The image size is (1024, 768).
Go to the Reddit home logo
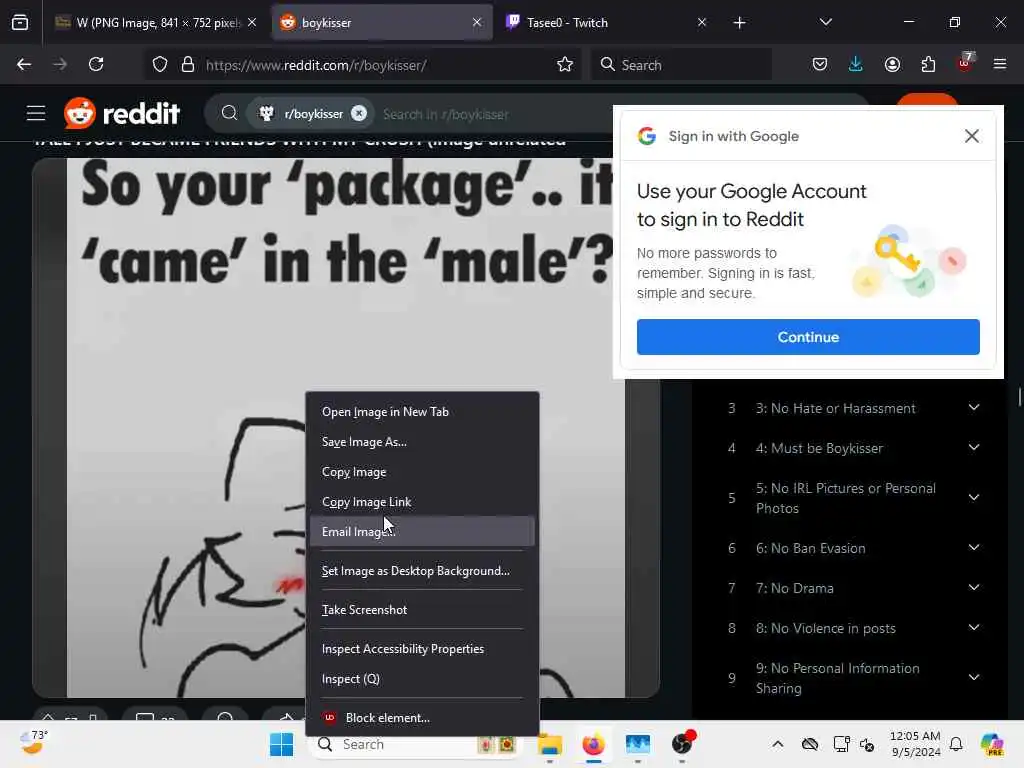(121, 114)
